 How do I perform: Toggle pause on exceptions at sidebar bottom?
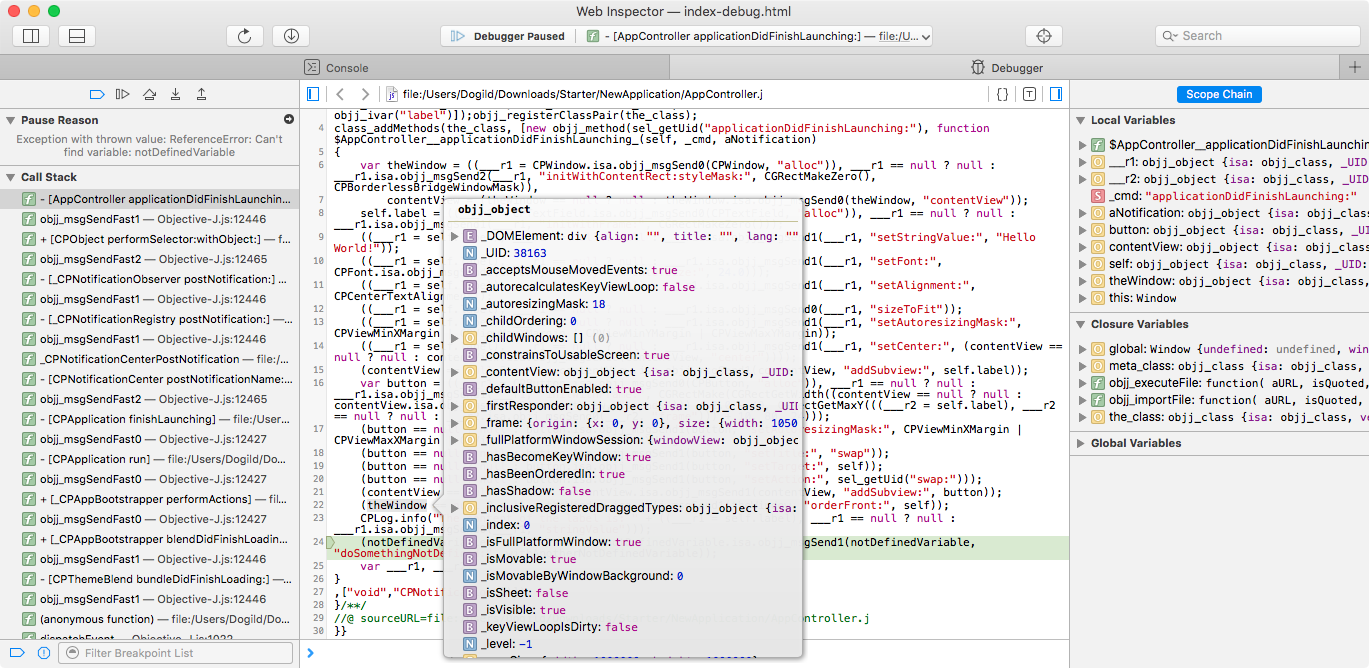point(43,653)
